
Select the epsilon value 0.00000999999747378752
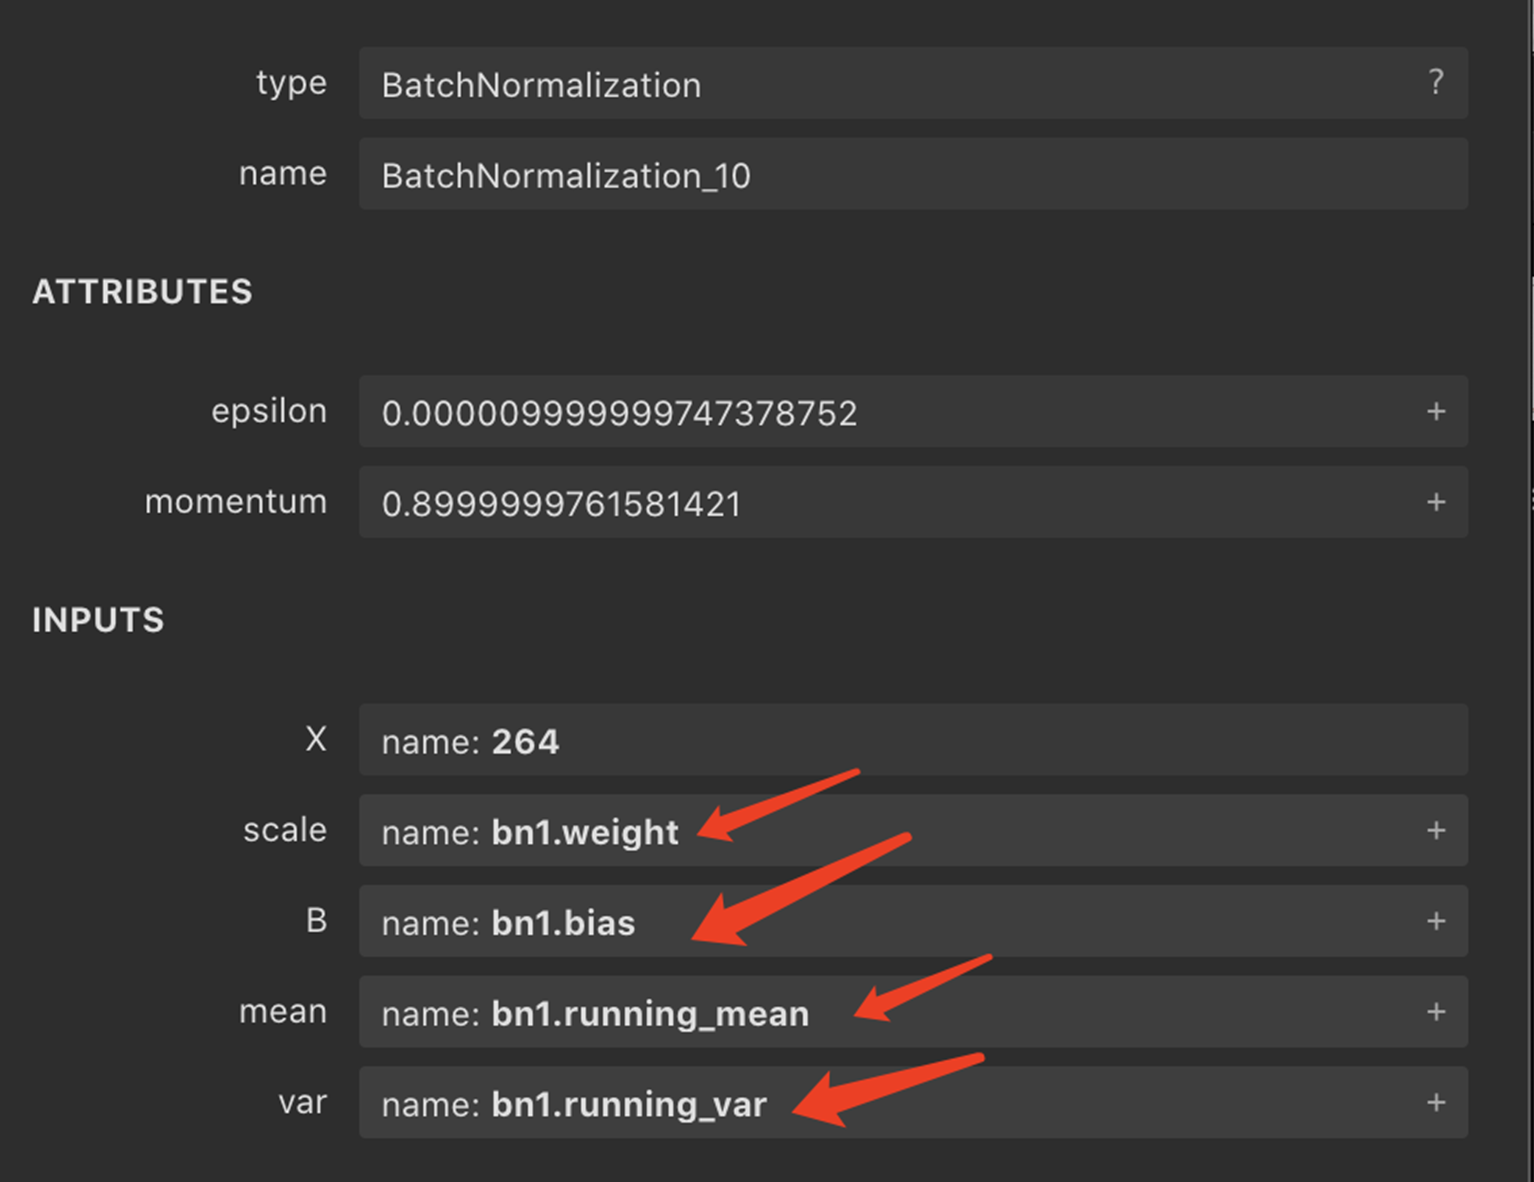(619, 413)
